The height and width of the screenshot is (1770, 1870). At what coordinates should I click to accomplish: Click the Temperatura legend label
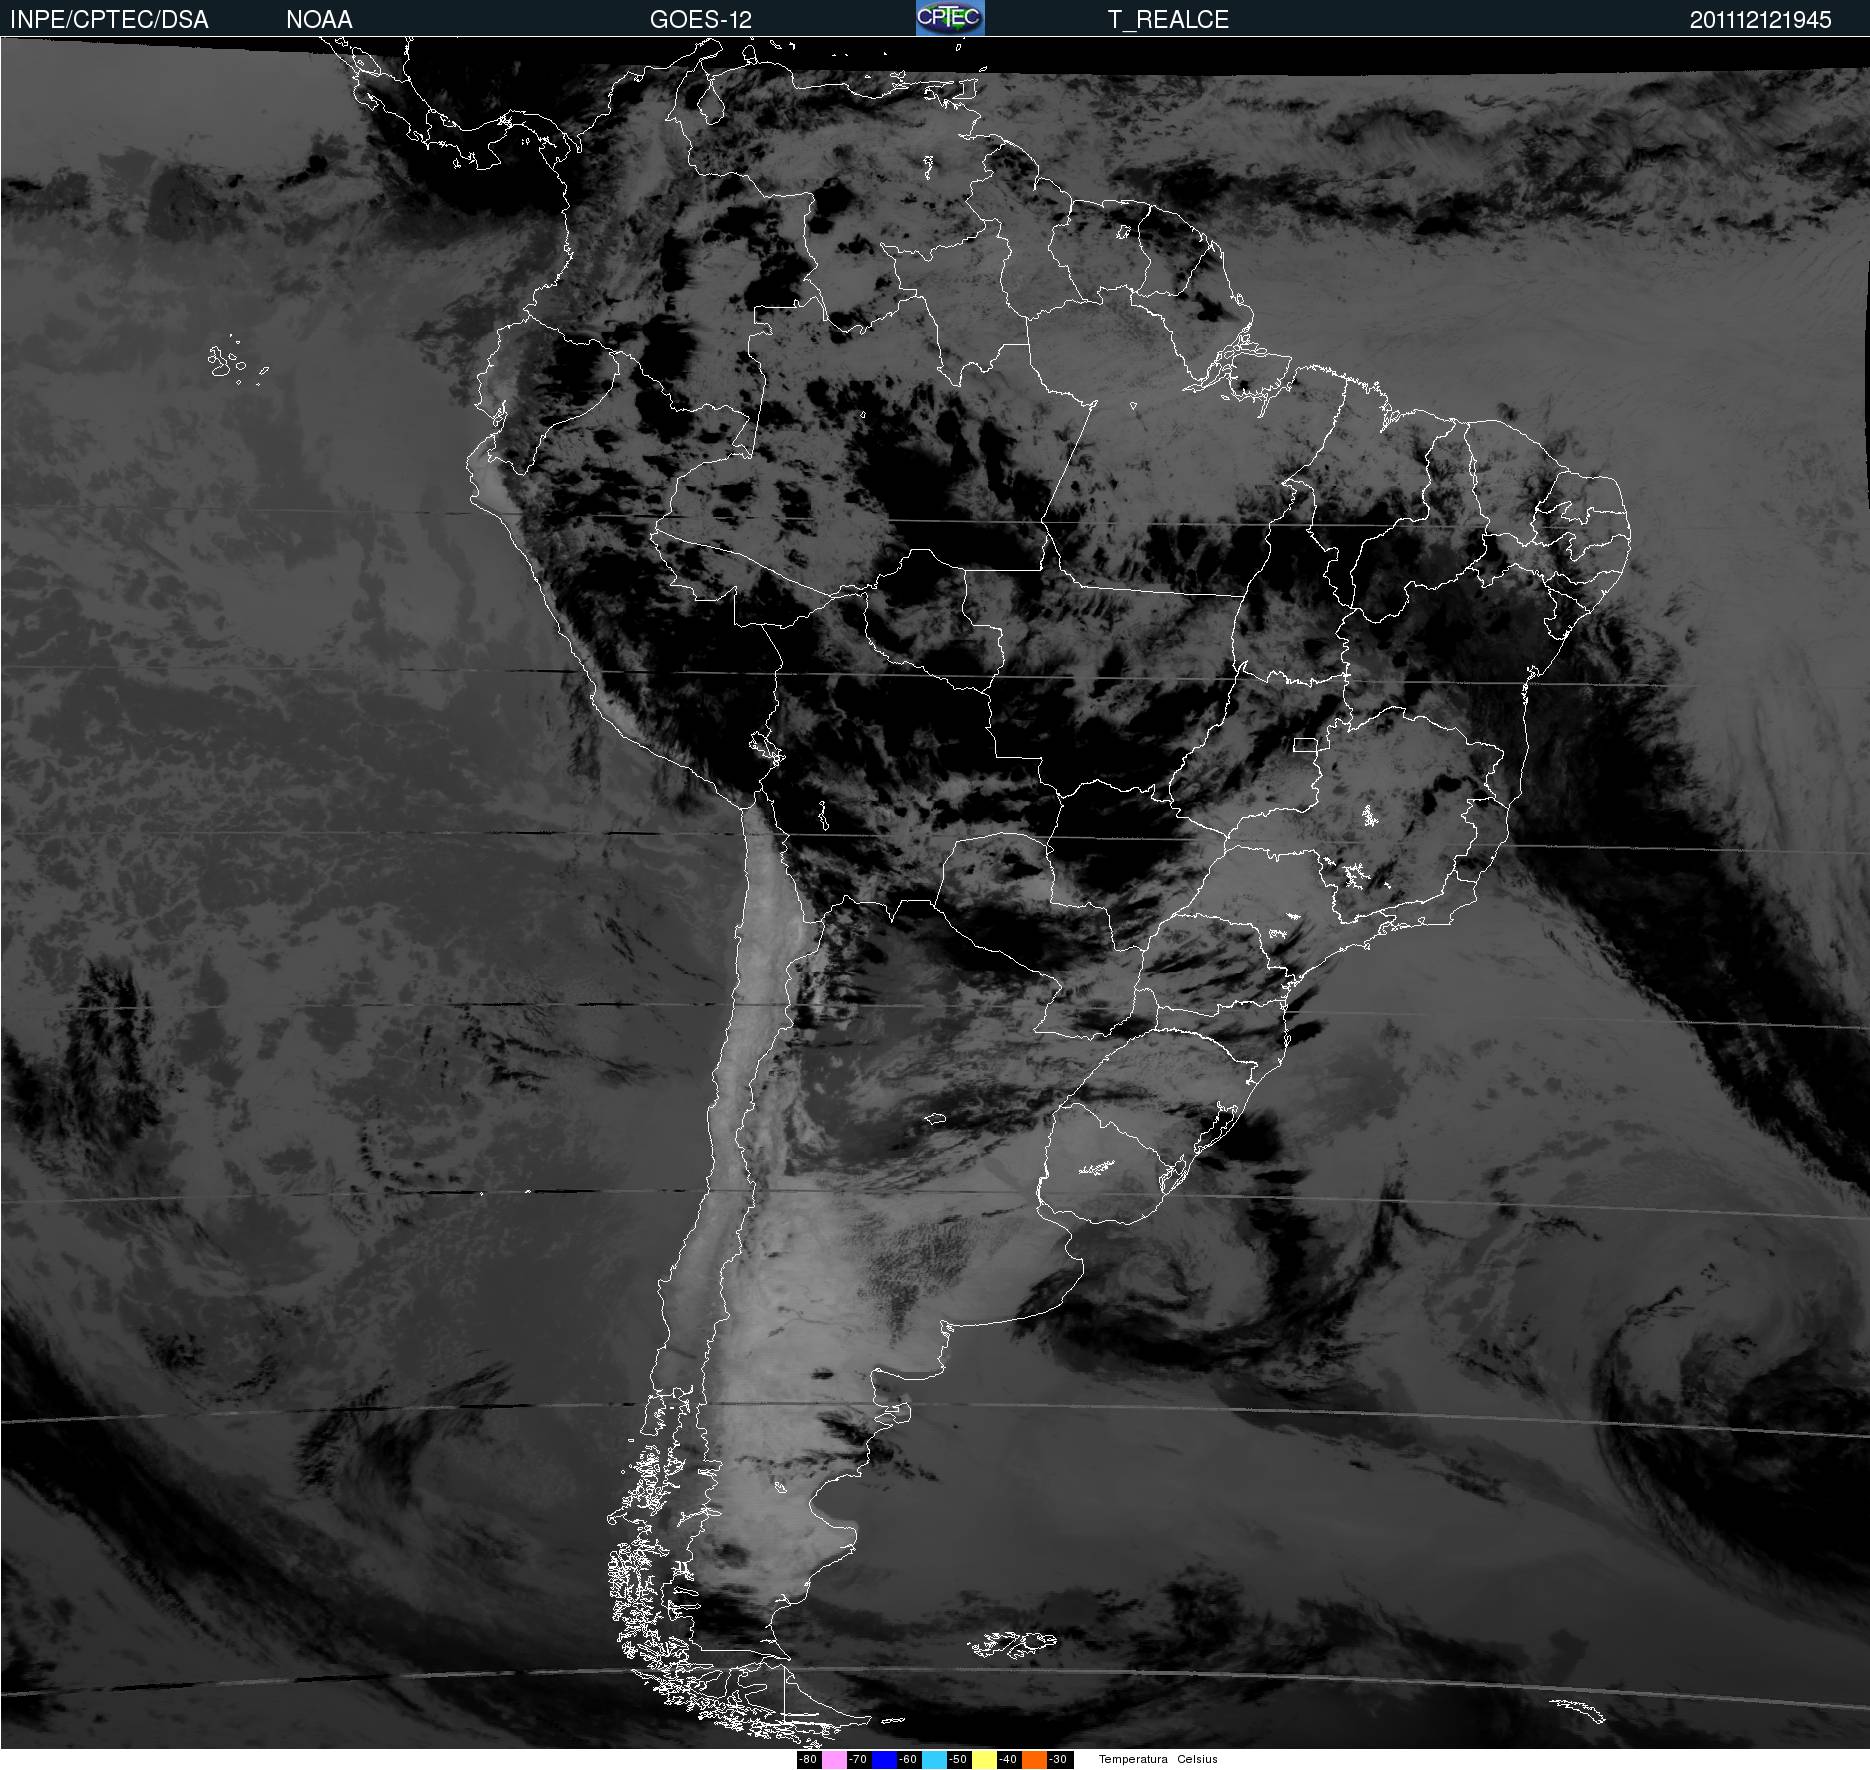pos(1133,1760)
